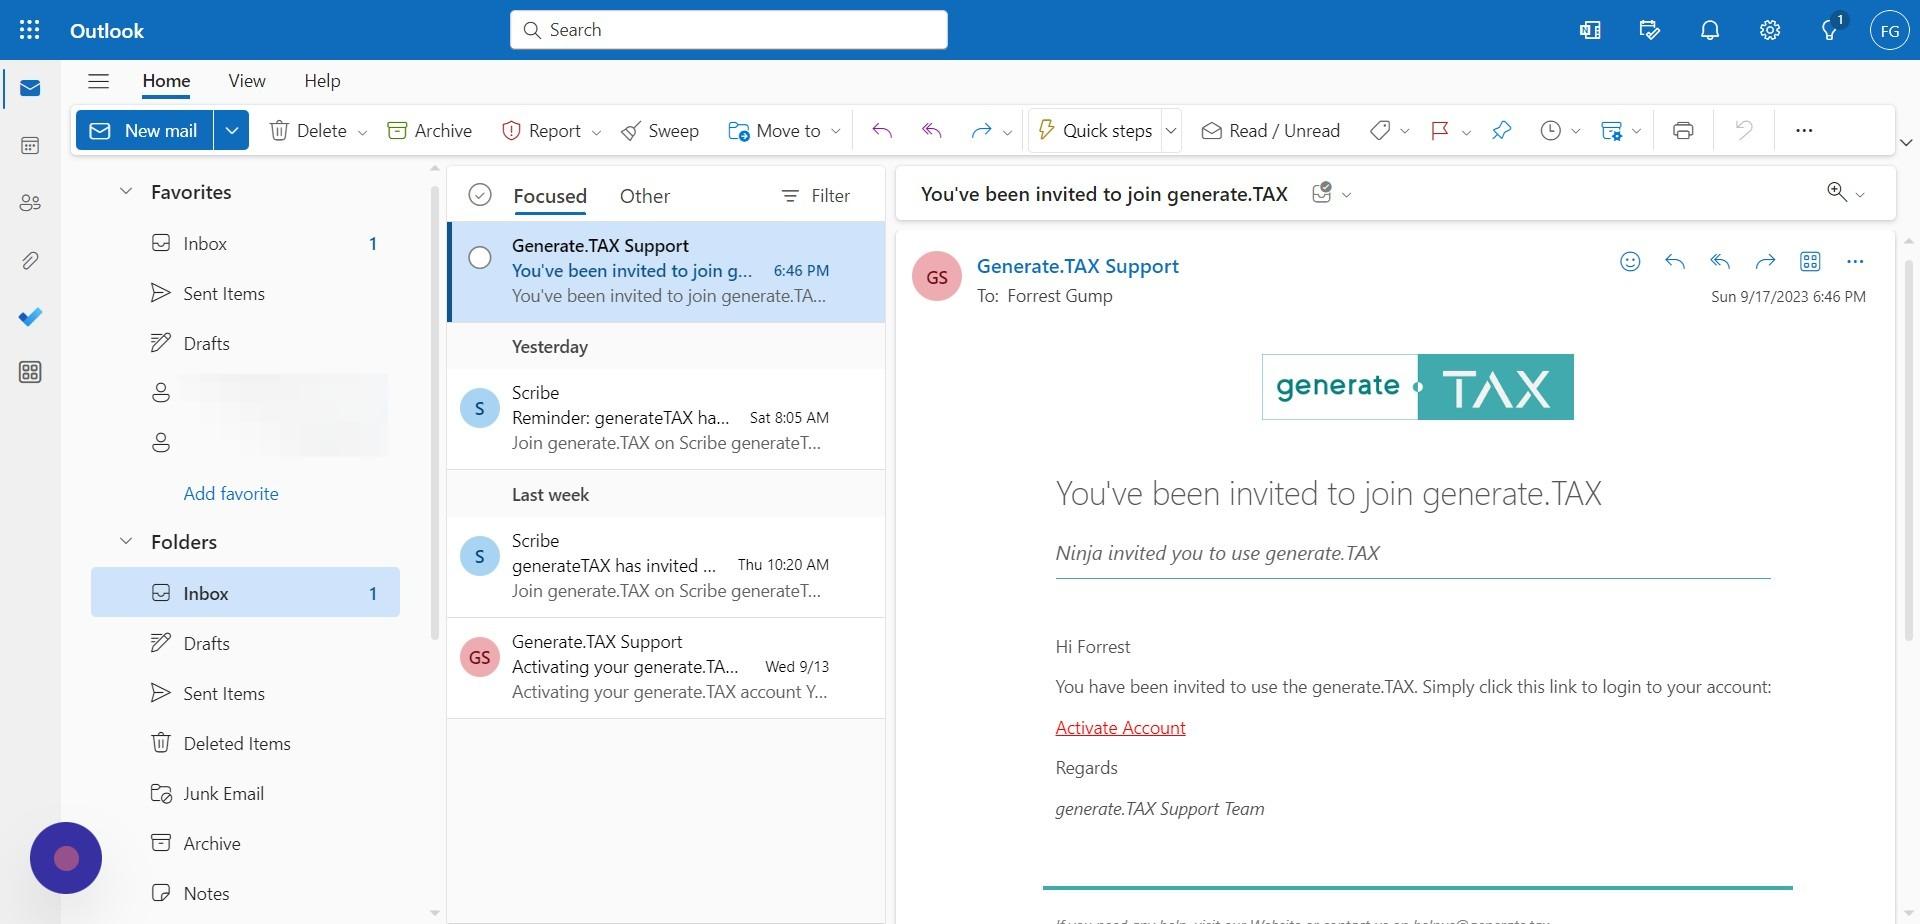Open Deleted Items folder
The height and width of the screenshot is (924, 1920).
pyautogui.click(x=245, y=743)
